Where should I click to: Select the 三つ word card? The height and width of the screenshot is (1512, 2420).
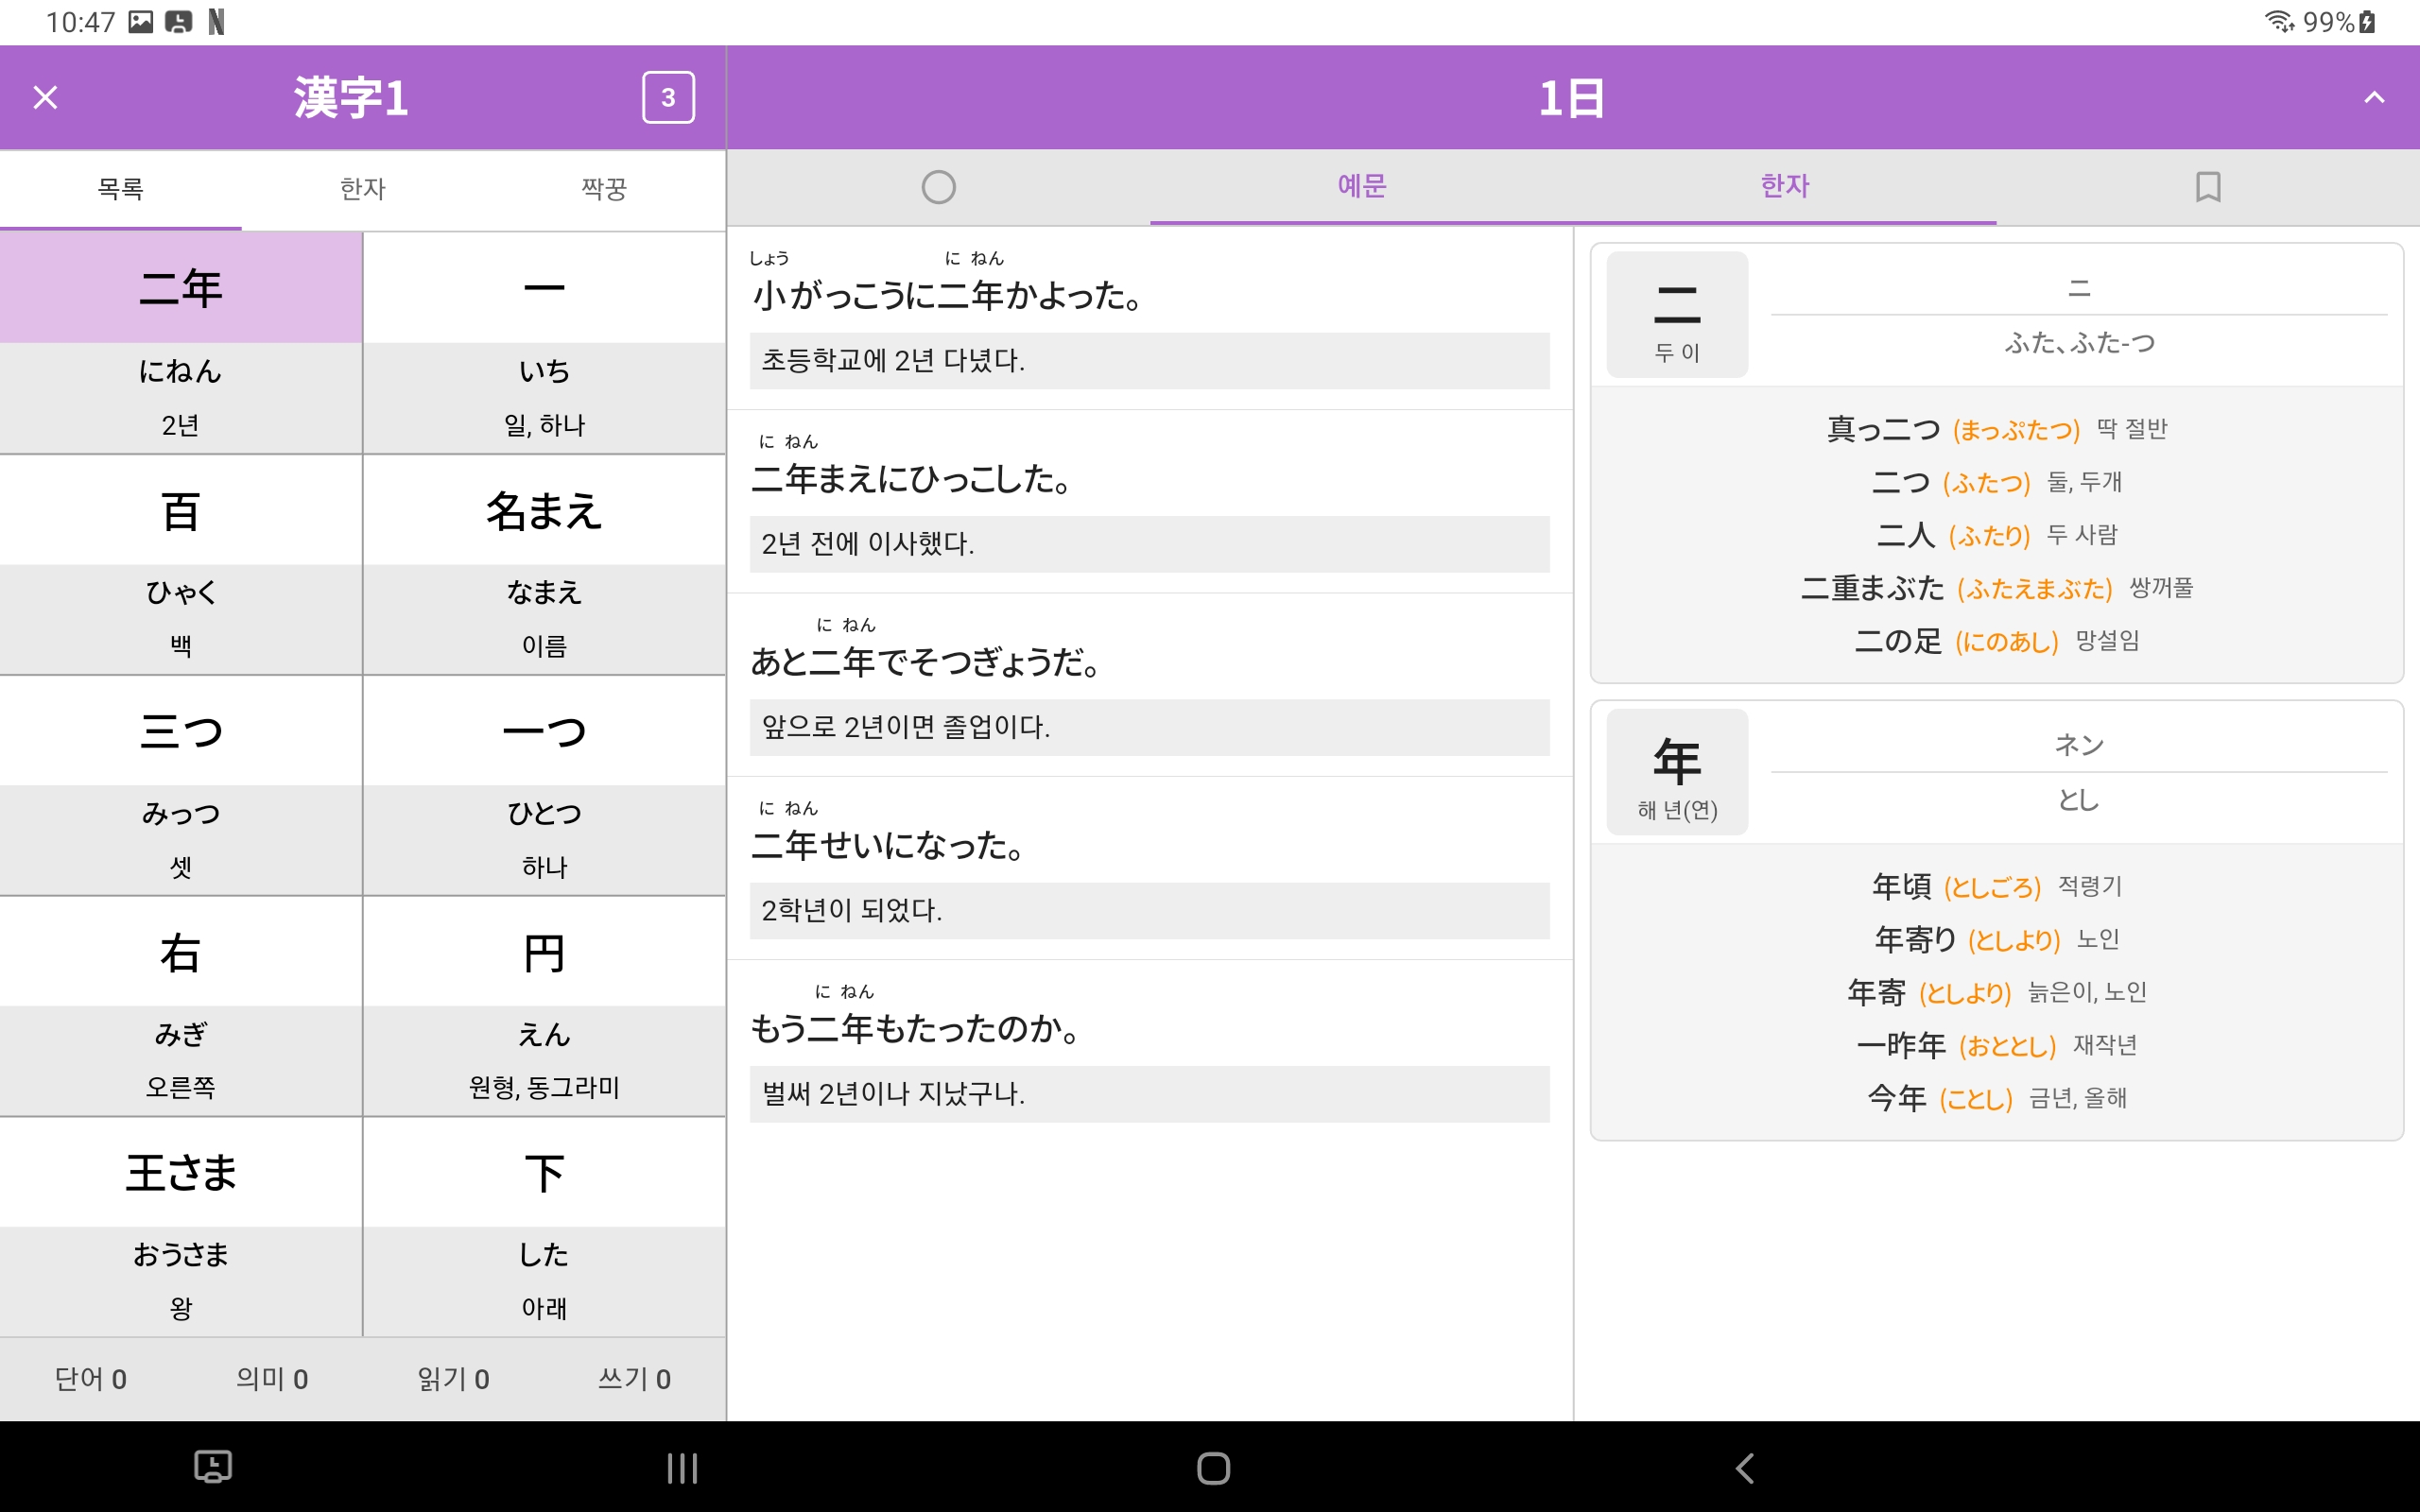pos(181,786)
